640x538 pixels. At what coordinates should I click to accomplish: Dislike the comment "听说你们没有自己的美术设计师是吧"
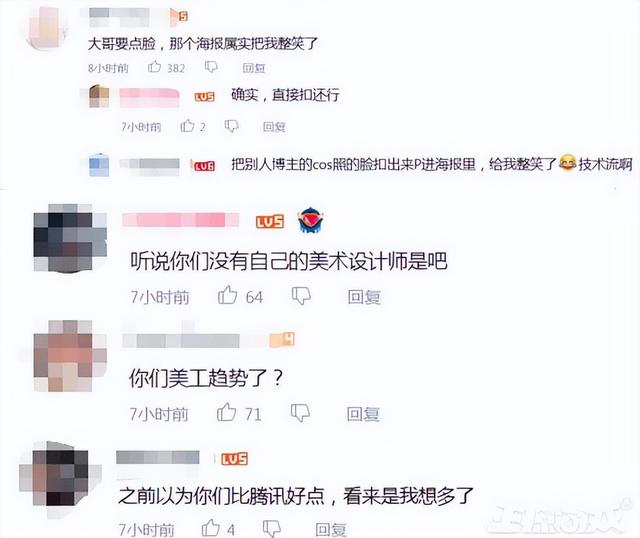(302, 296)
